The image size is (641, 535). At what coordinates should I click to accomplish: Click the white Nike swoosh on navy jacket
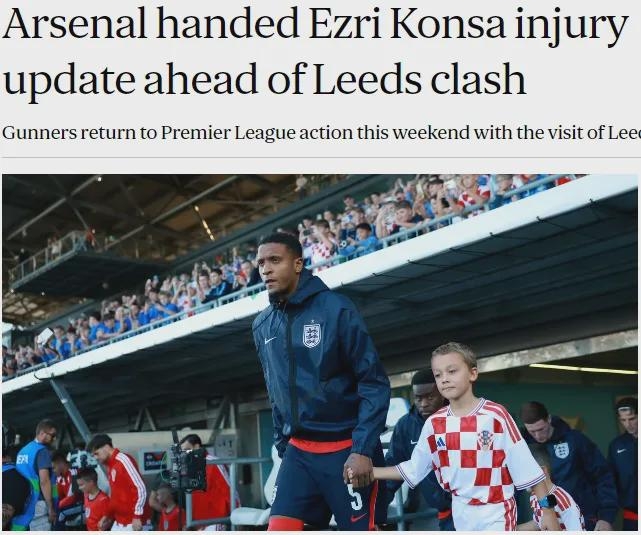pos(270,340)
